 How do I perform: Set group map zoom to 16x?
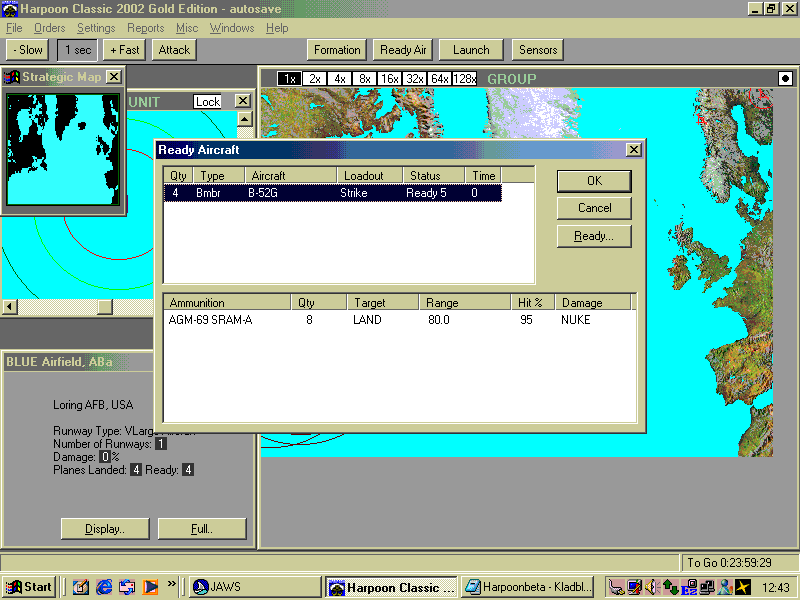click(x=389, y=79)
